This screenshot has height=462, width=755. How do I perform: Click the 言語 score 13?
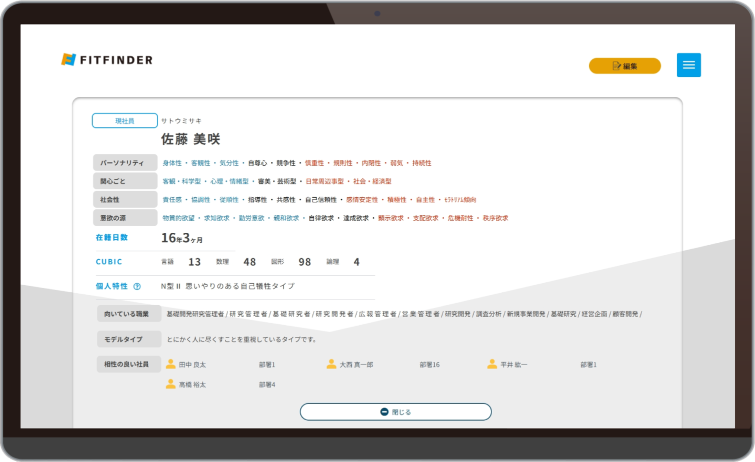(194, 262)
